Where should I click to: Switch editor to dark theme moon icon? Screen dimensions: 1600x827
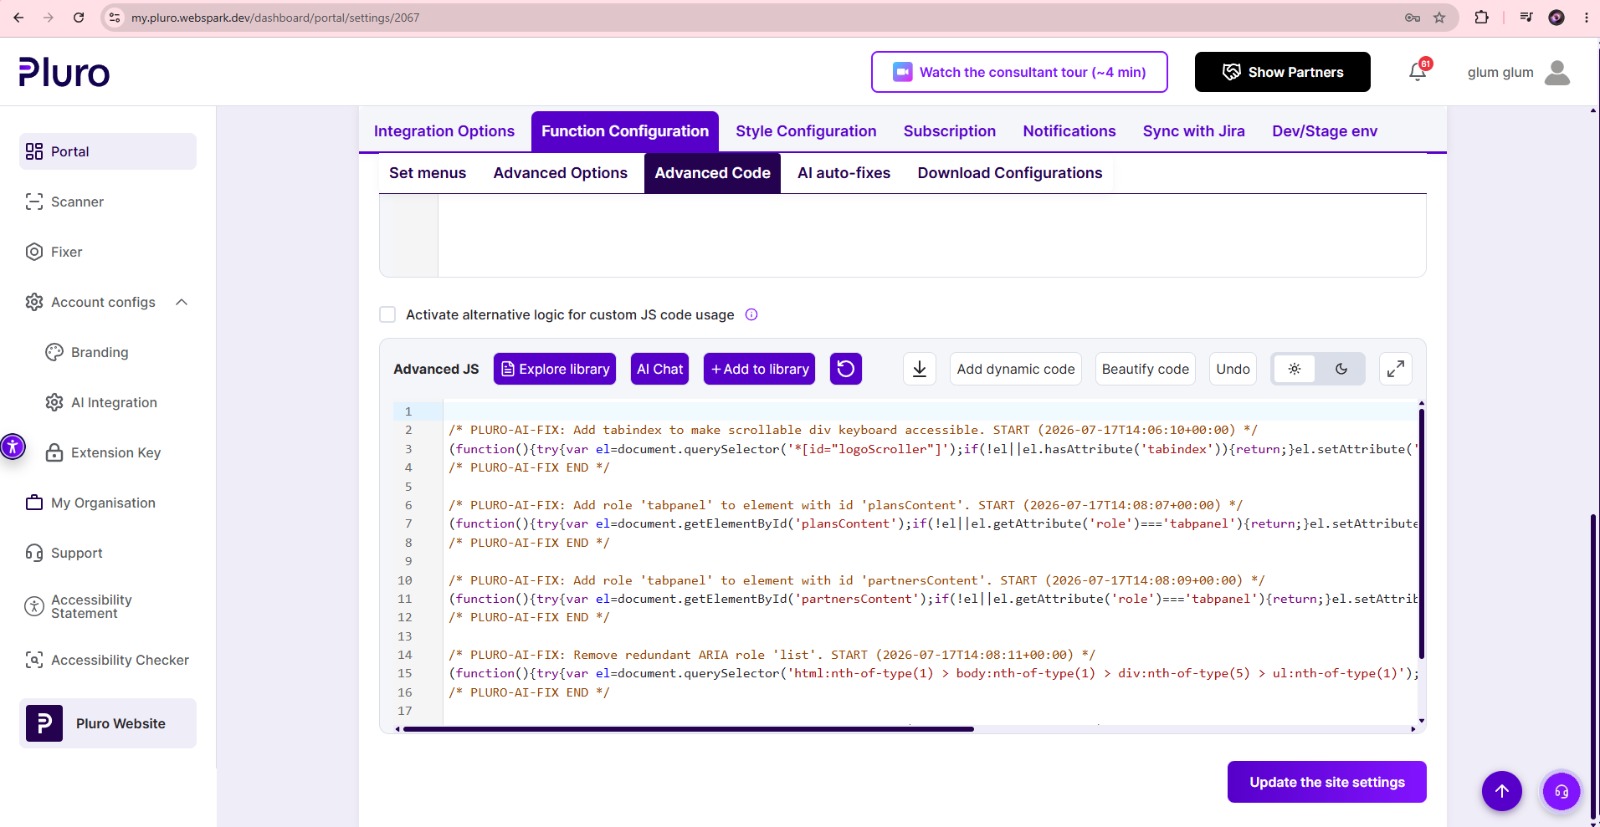pyautogui.click(x=1341, y=369)
